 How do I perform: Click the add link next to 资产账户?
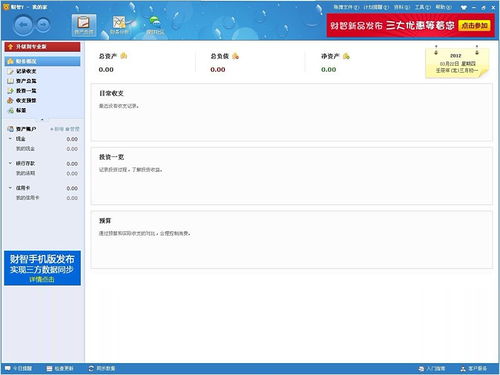click(x=57, y=129)
